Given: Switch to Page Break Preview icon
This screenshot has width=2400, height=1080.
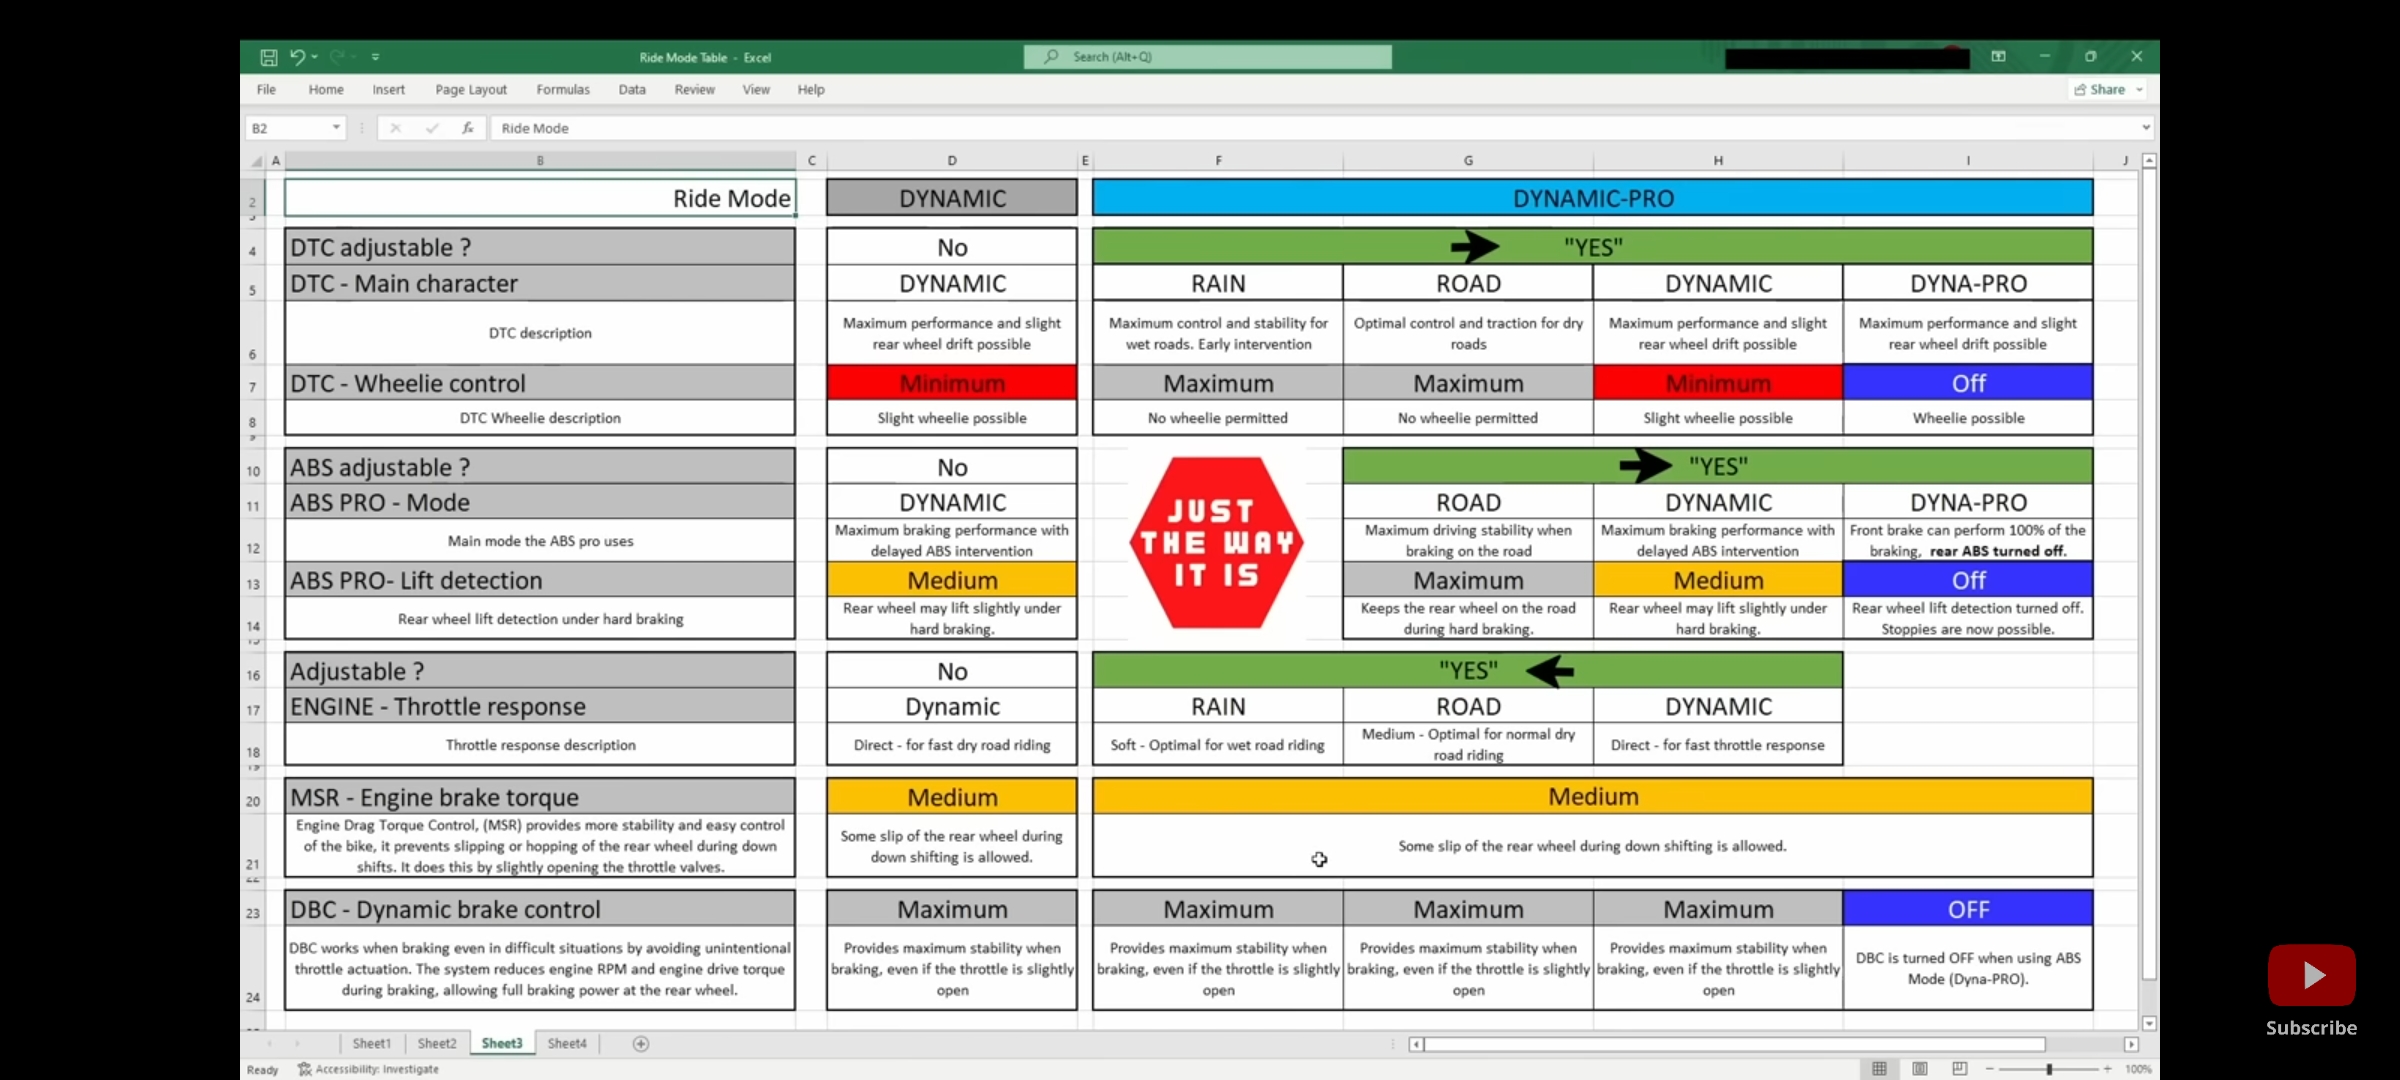Looking at the screenshot, I should coord(1959,1068).
